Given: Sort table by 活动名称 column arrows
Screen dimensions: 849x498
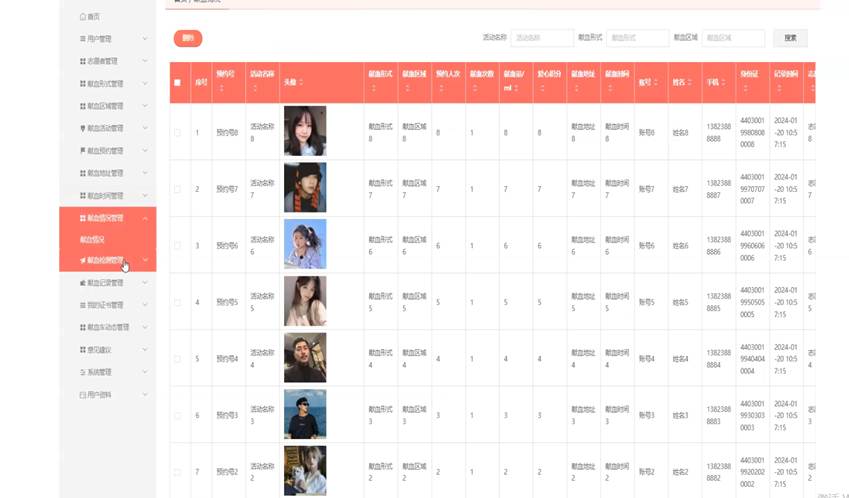Looking at the screenshot, I should 254,88.
